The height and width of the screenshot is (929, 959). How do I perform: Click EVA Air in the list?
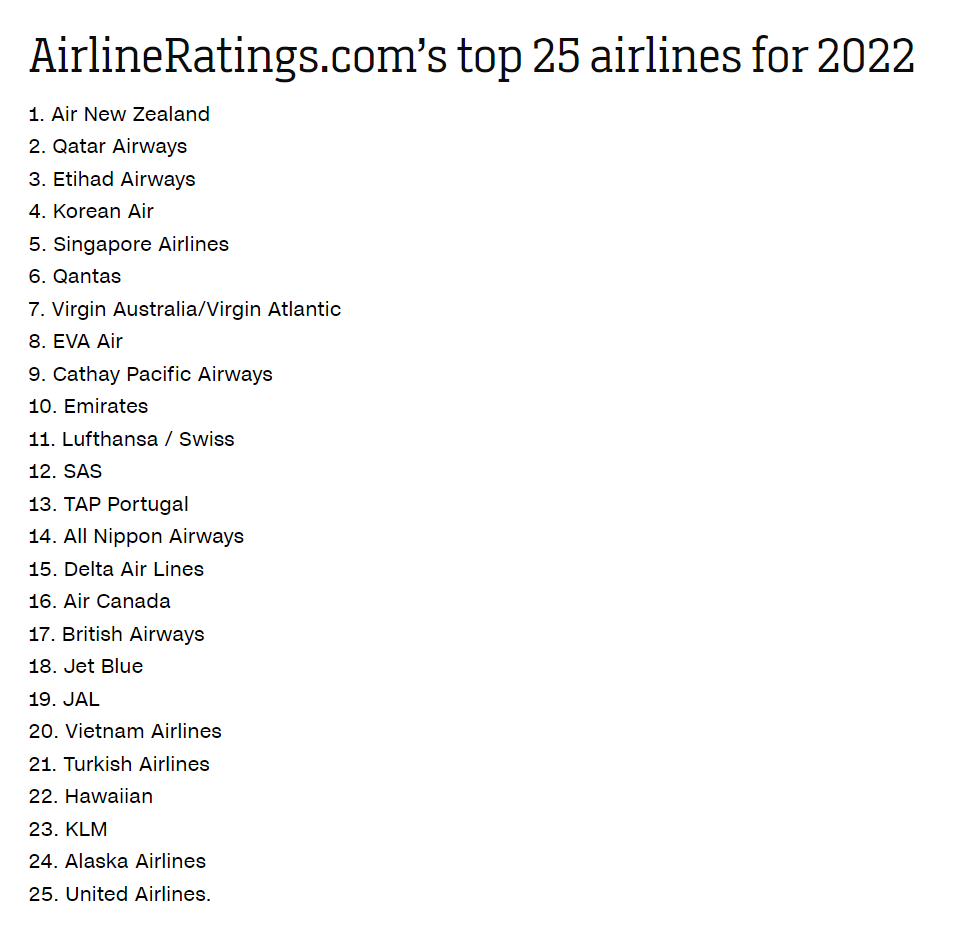point(76,341)
